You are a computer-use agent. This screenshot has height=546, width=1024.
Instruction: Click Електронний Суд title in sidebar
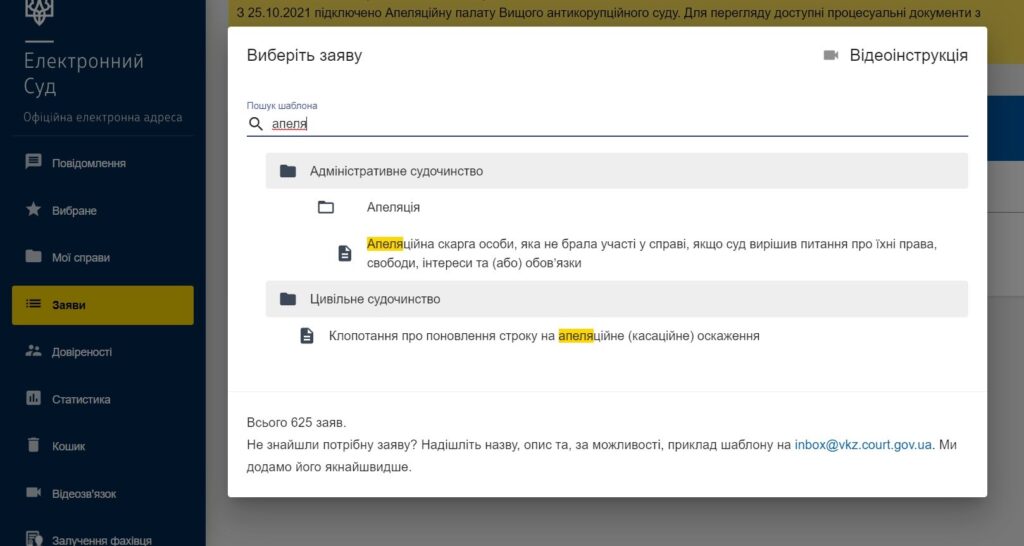84,73
